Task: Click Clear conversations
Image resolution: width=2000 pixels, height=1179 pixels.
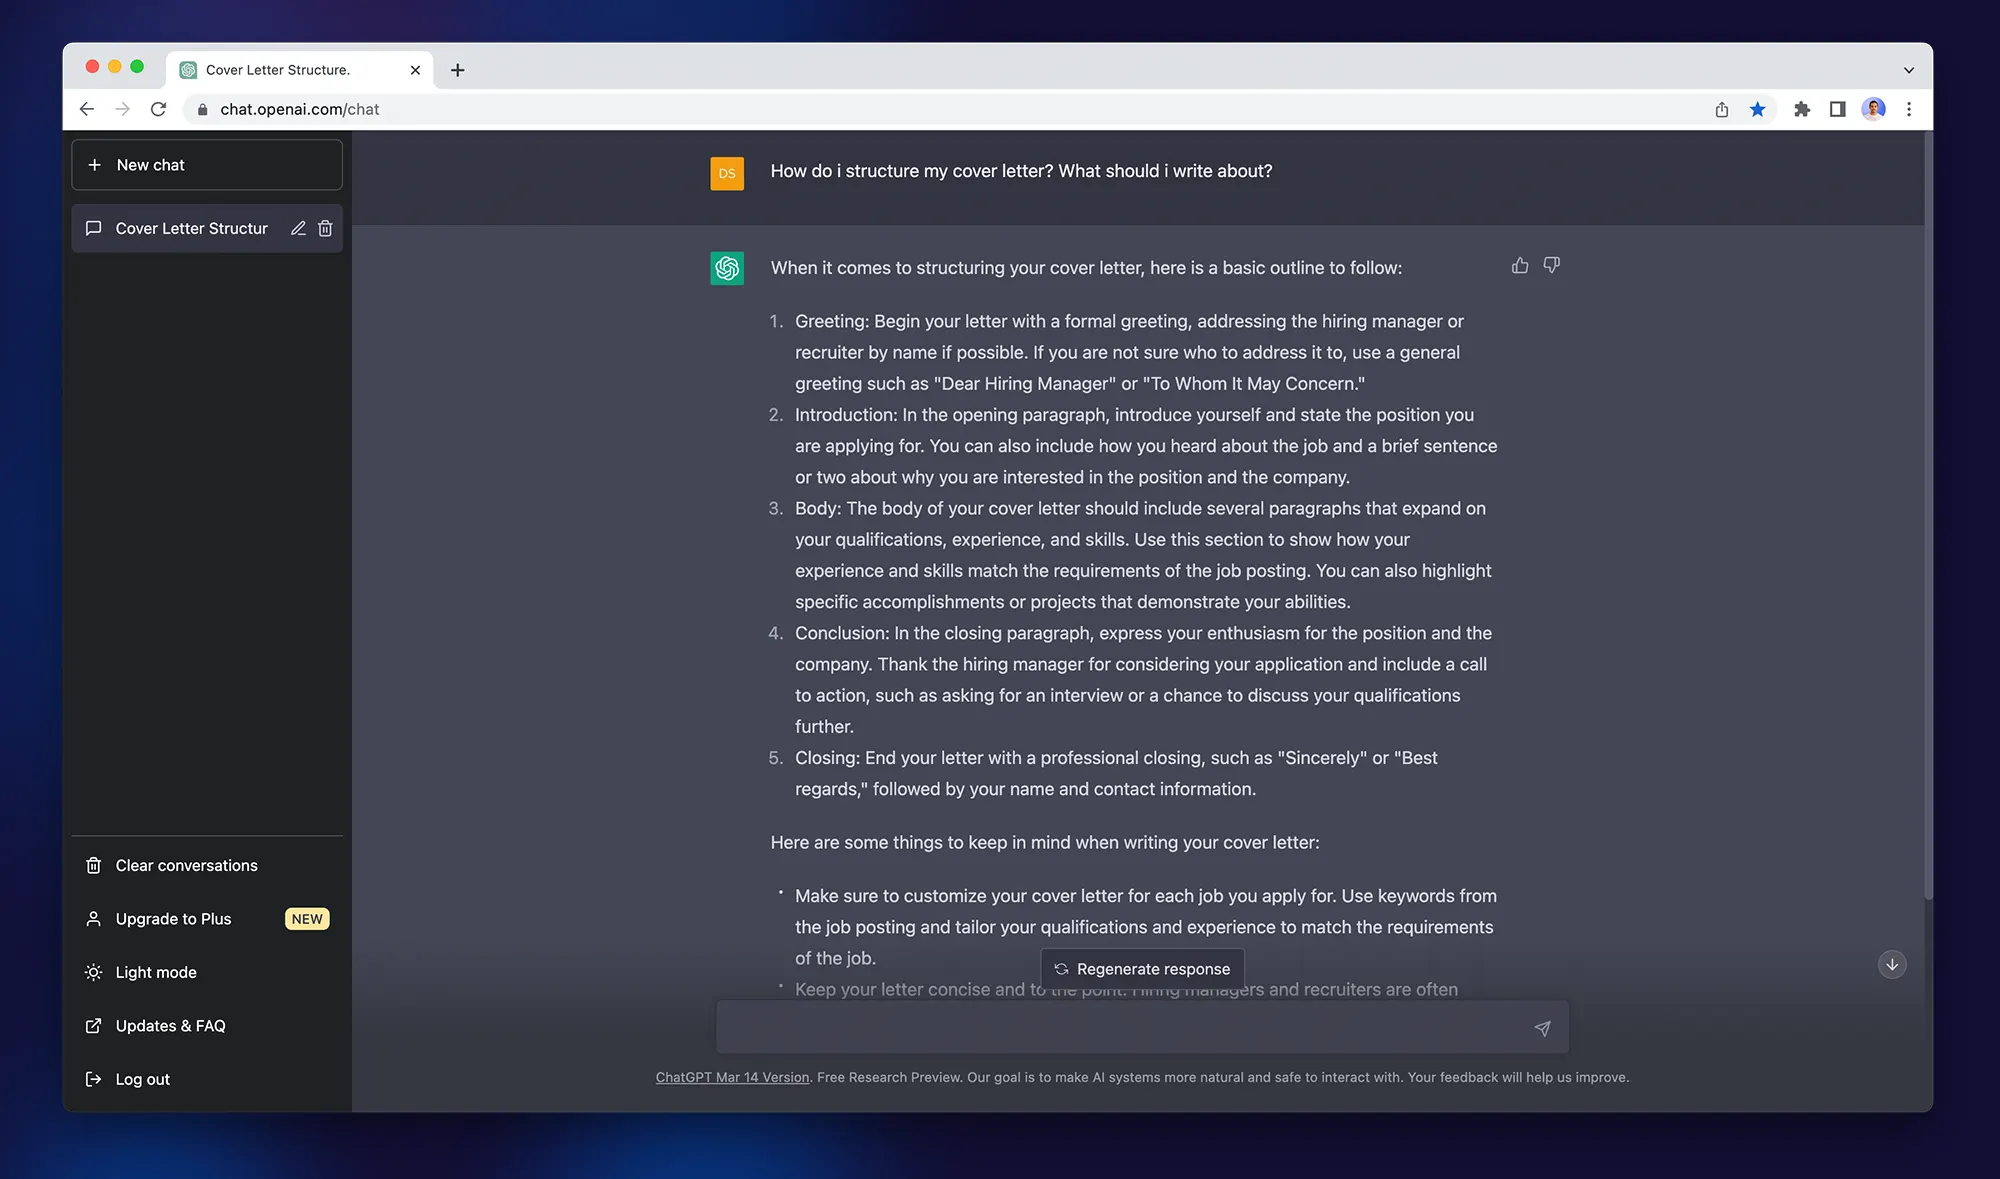Action: click(x=207, y=865)
